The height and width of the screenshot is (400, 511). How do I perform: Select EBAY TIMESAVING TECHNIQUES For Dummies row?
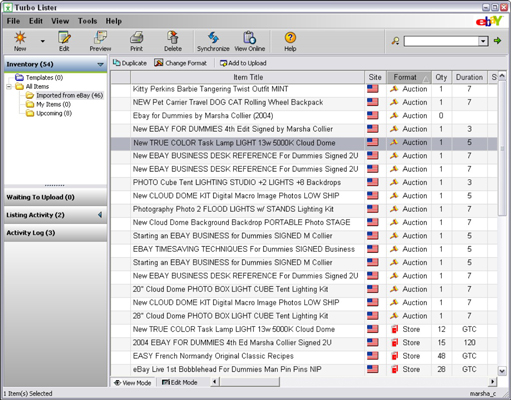tap(304, 249)
